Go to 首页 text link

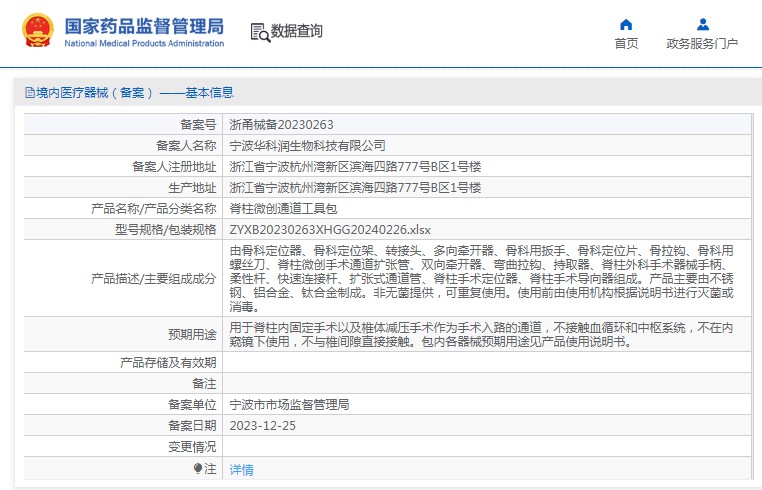coord(626,44)
